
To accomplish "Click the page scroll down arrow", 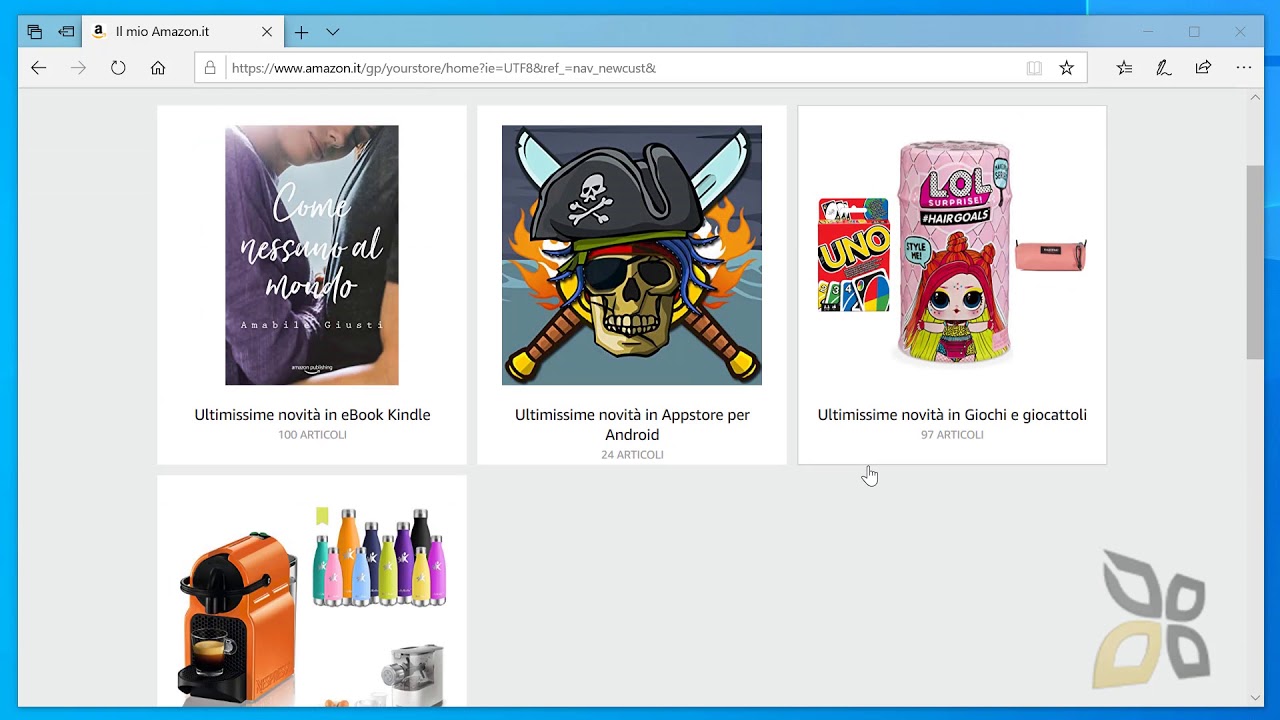I will [1255, 697].
